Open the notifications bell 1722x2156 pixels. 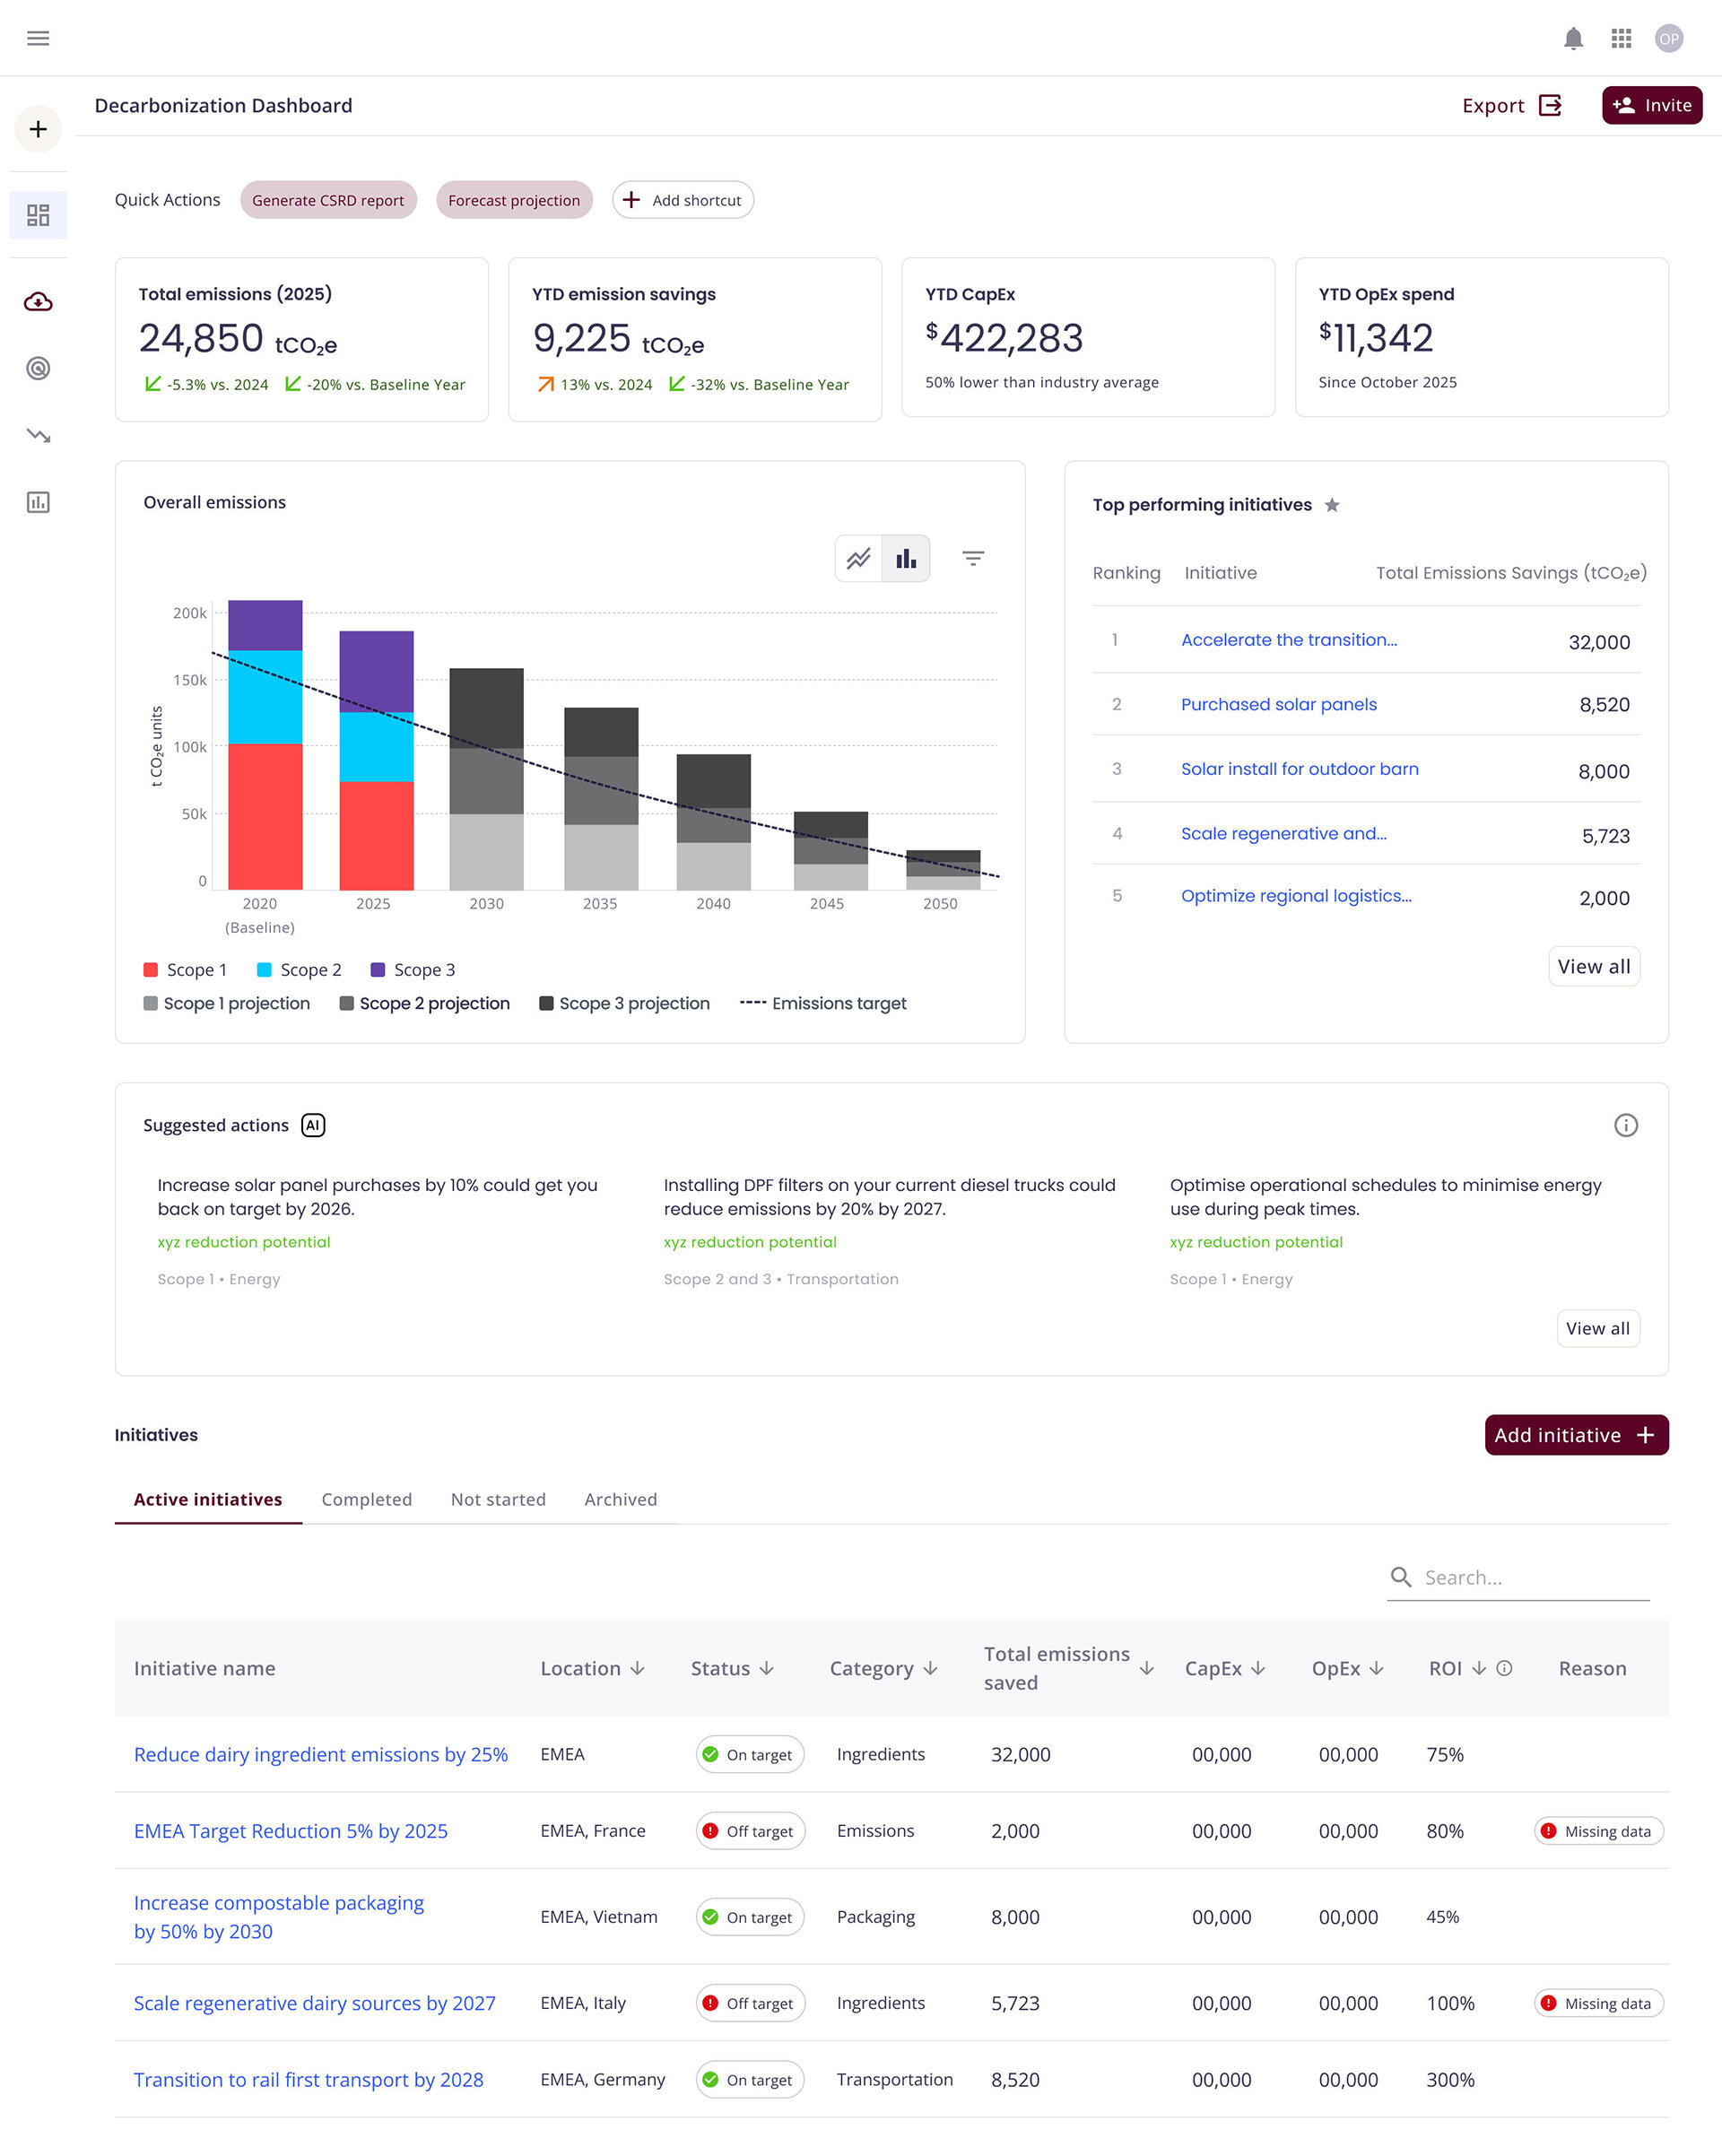tap(1573, 39)
